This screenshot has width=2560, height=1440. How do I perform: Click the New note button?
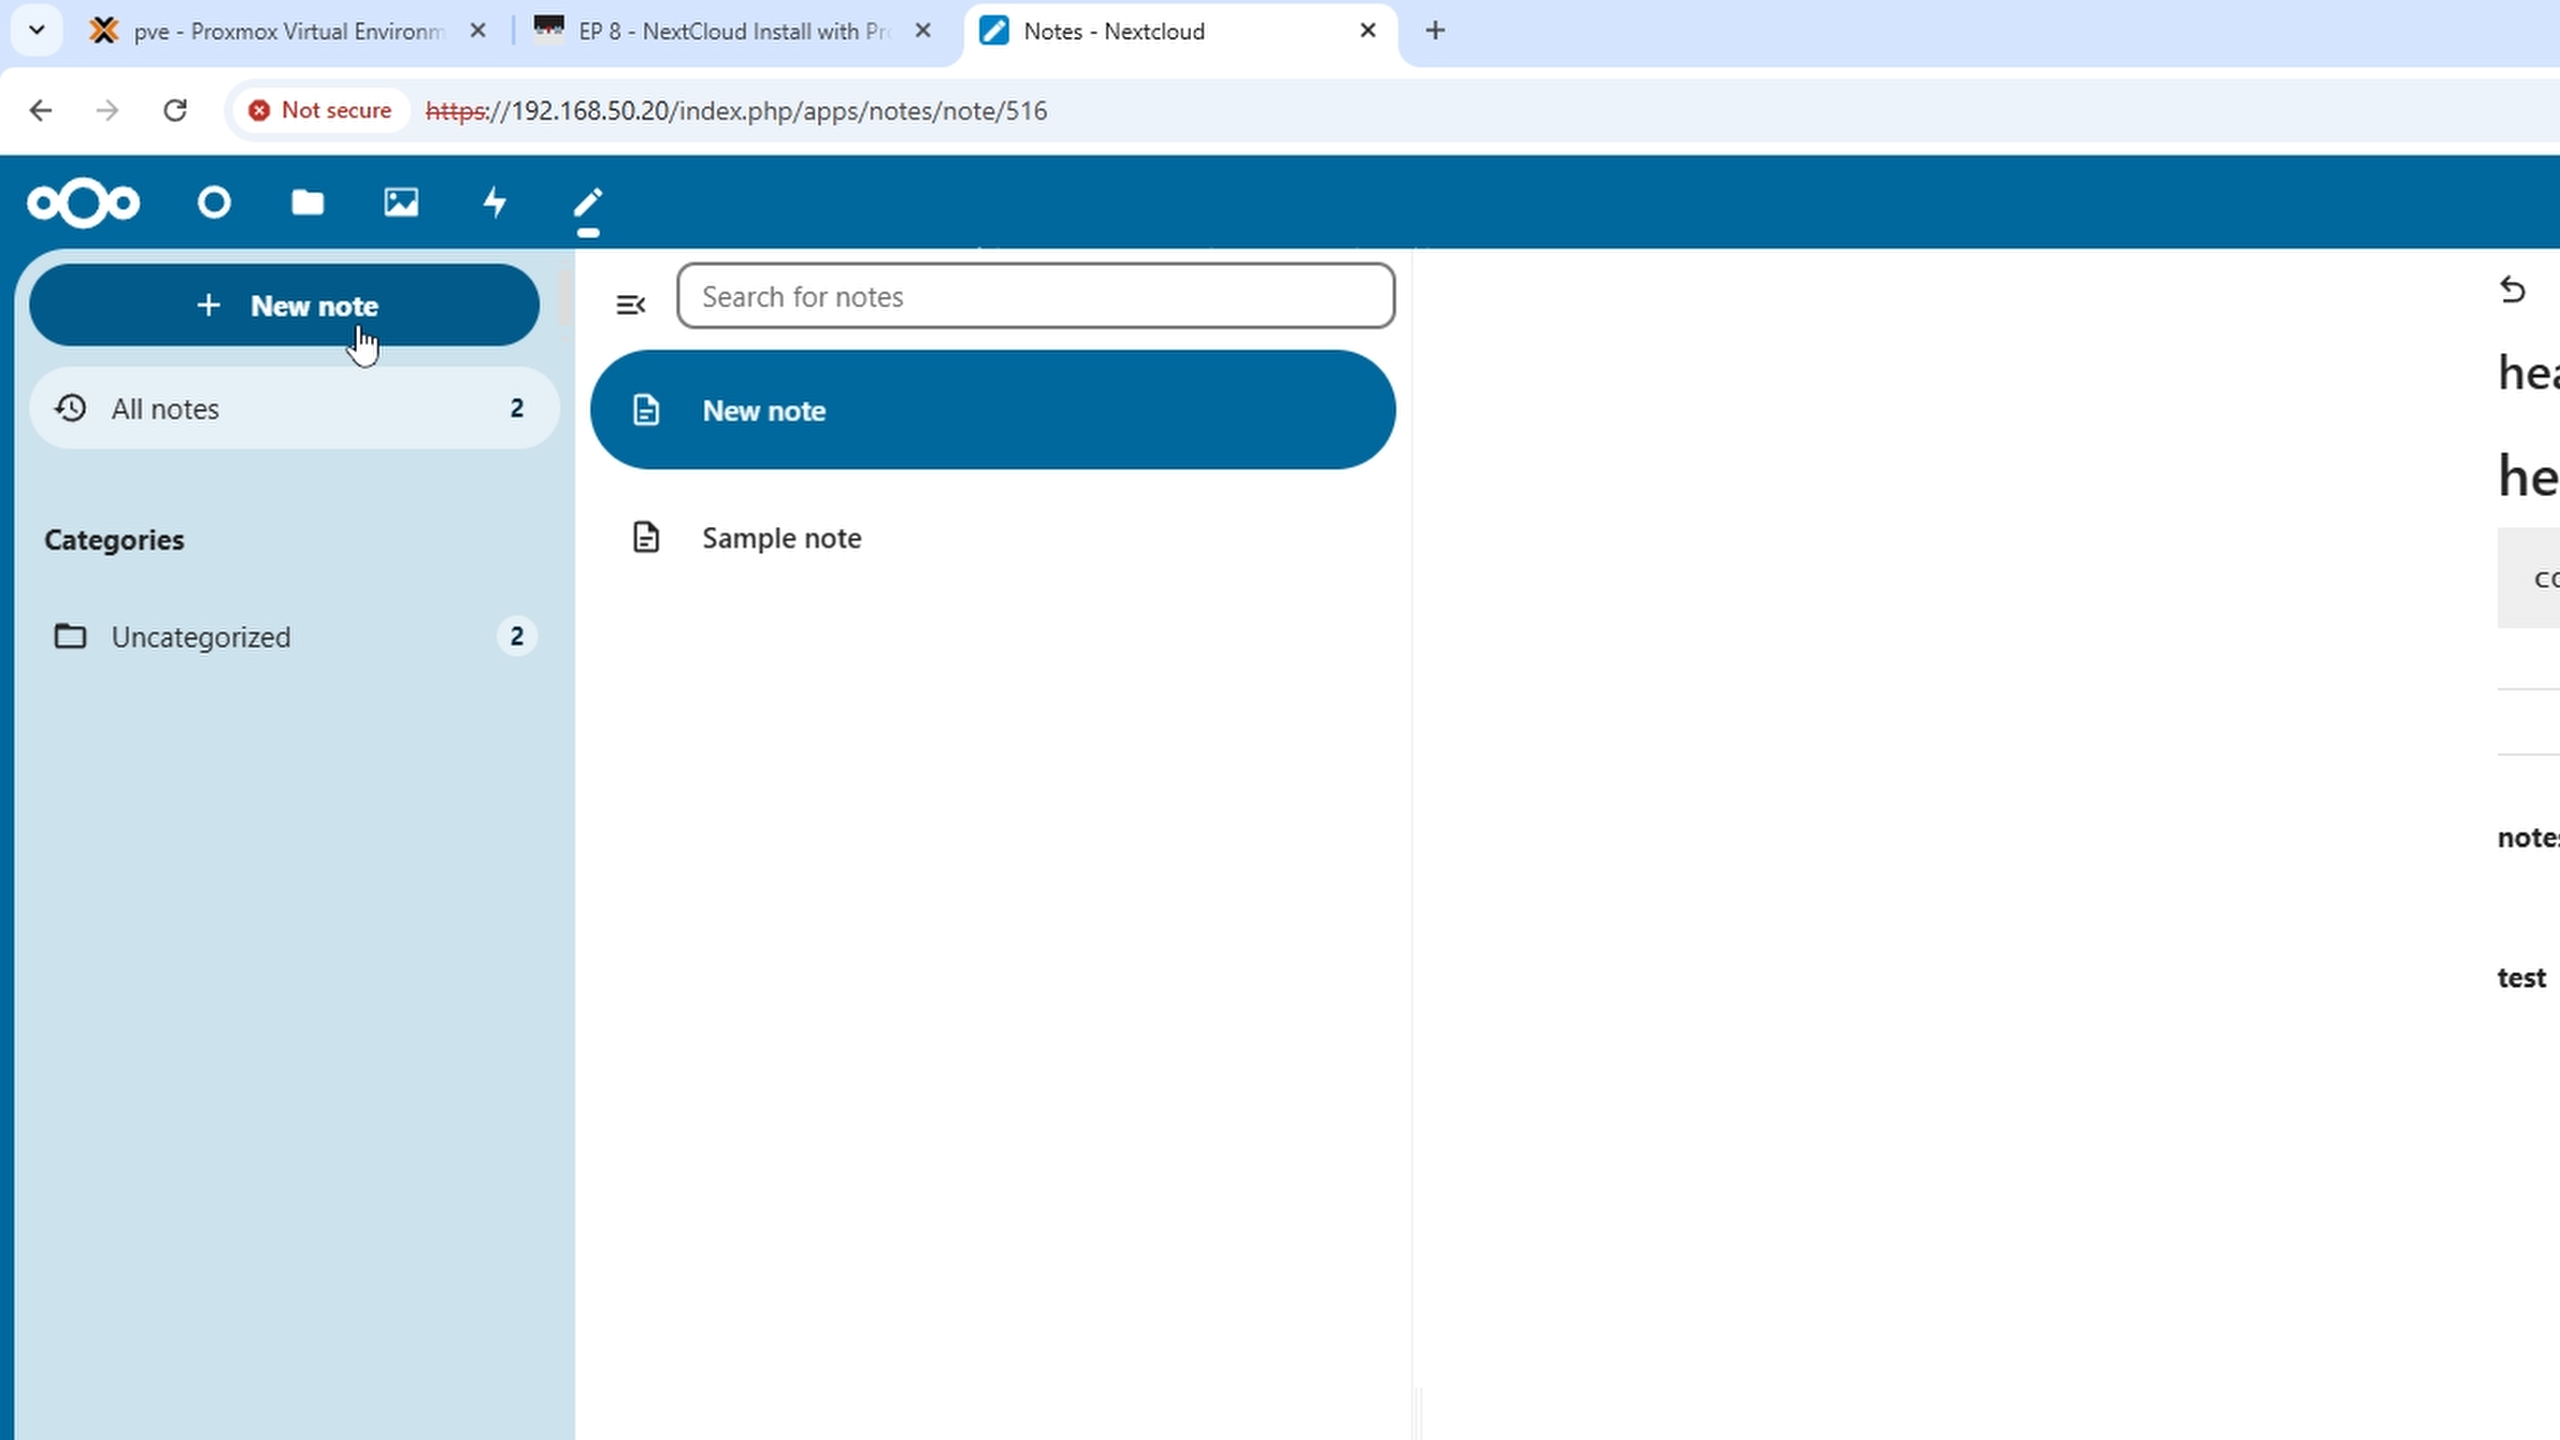click(285, 305)
